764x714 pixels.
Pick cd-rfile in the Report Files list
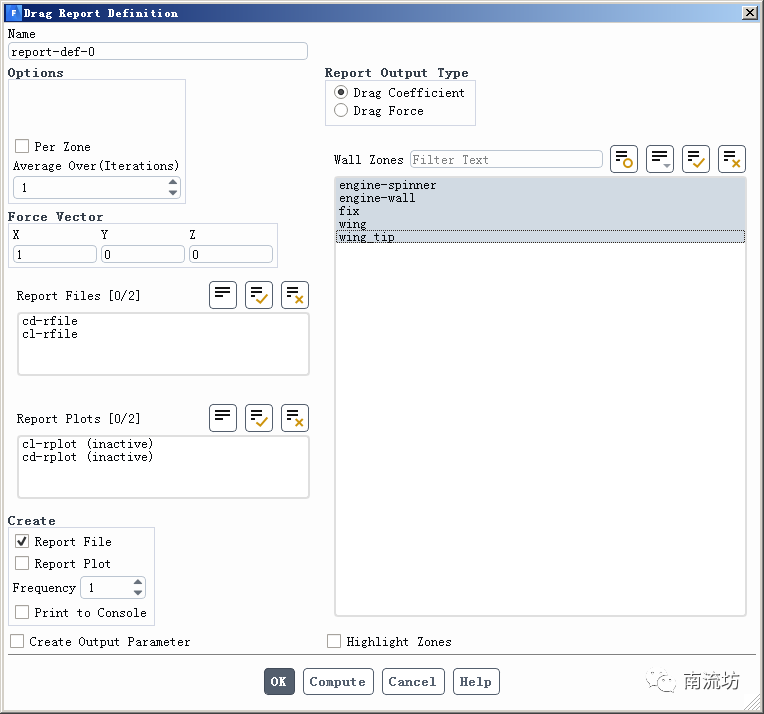click(50, 321)
